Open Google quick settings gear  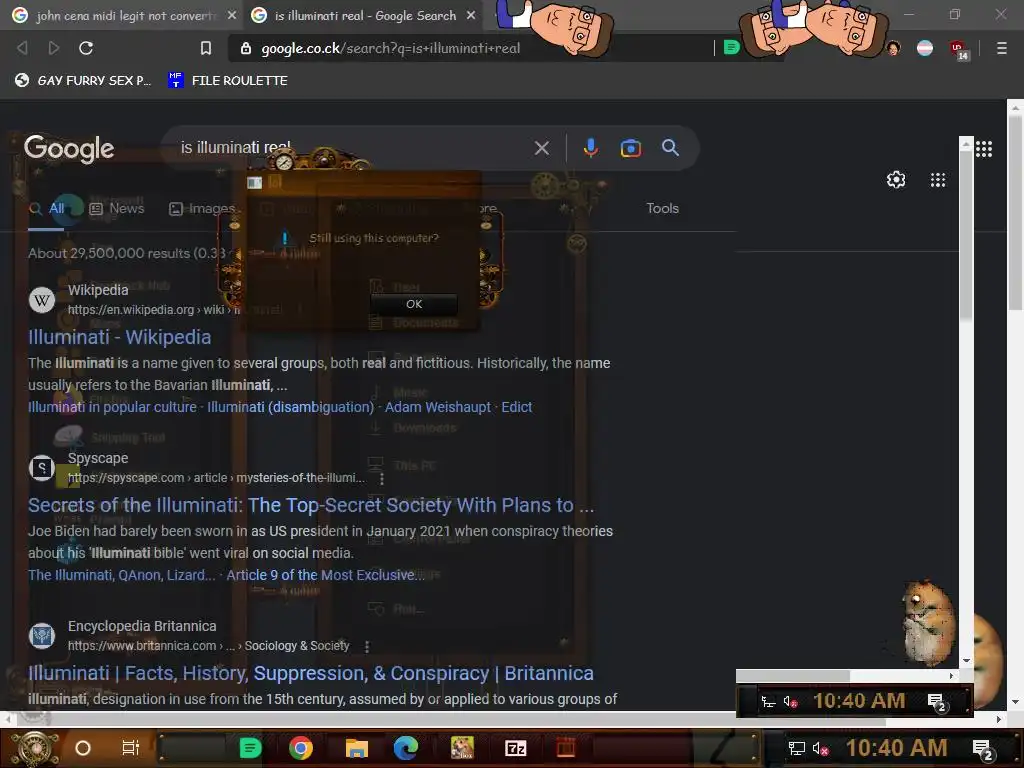(896, 180)
